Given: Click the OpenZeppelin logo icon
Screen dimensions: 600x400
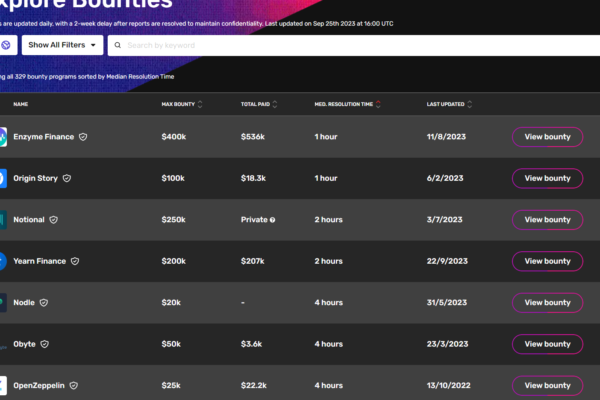Looking at the screenshot, I should click(x=4, y=385).
